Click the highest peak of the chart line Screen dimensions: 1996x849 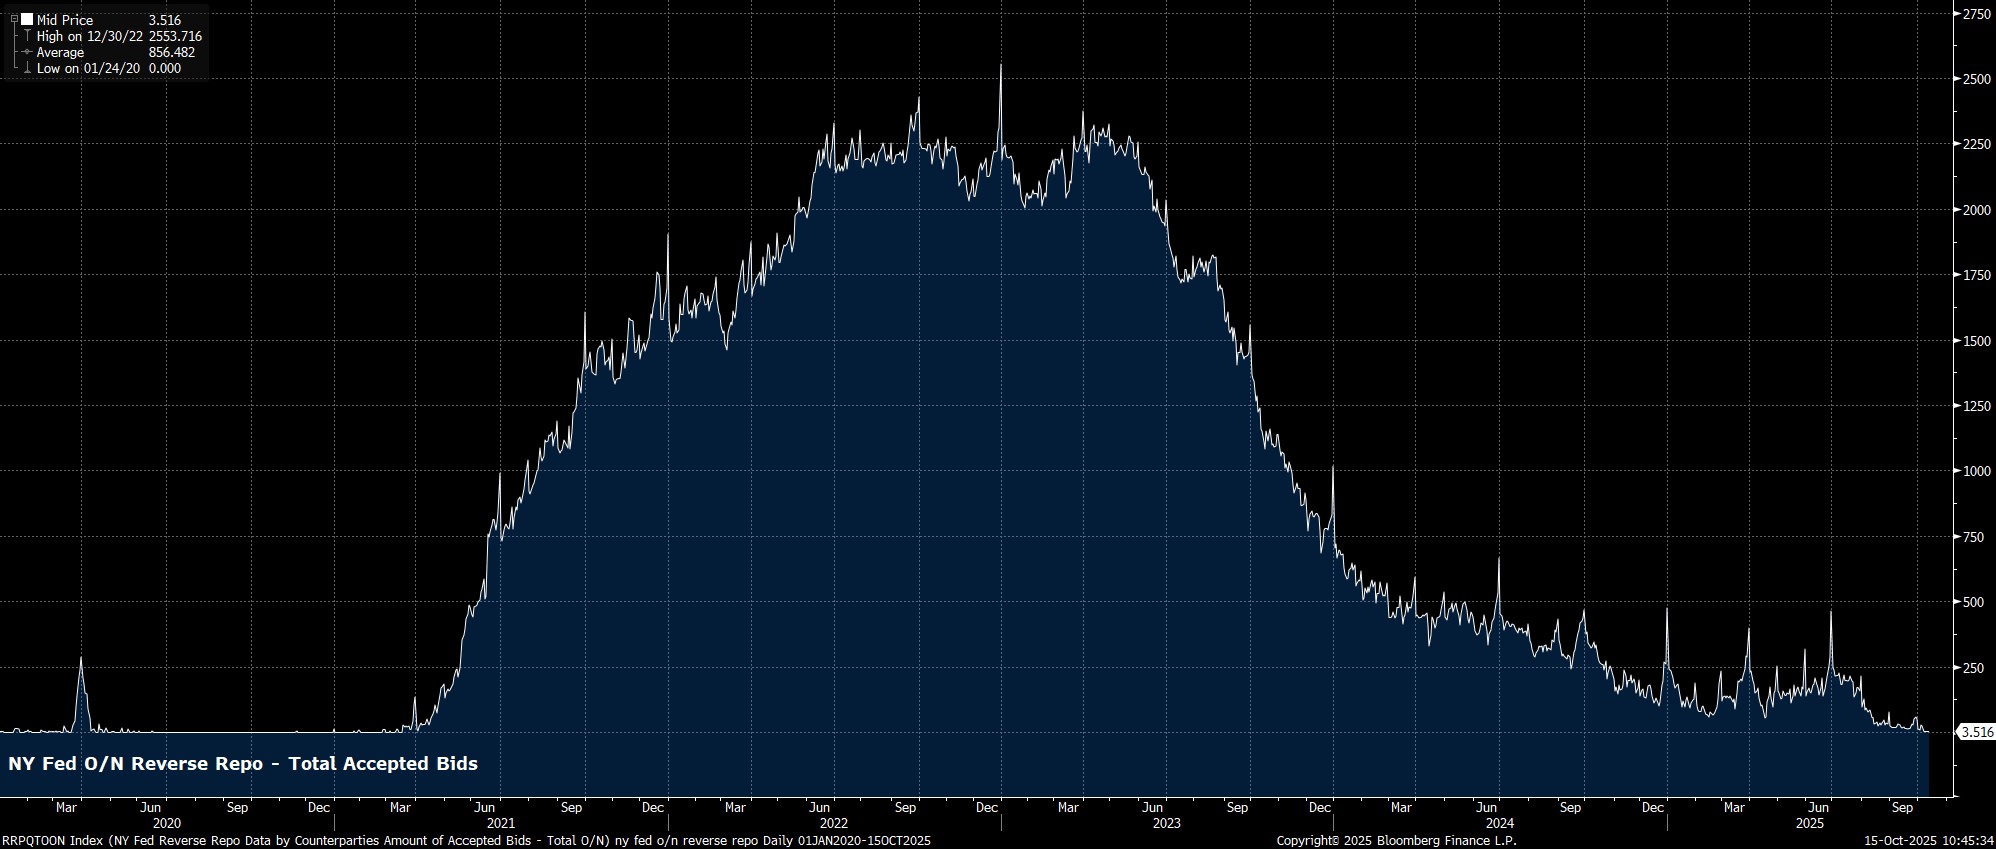coord(1000,66)
